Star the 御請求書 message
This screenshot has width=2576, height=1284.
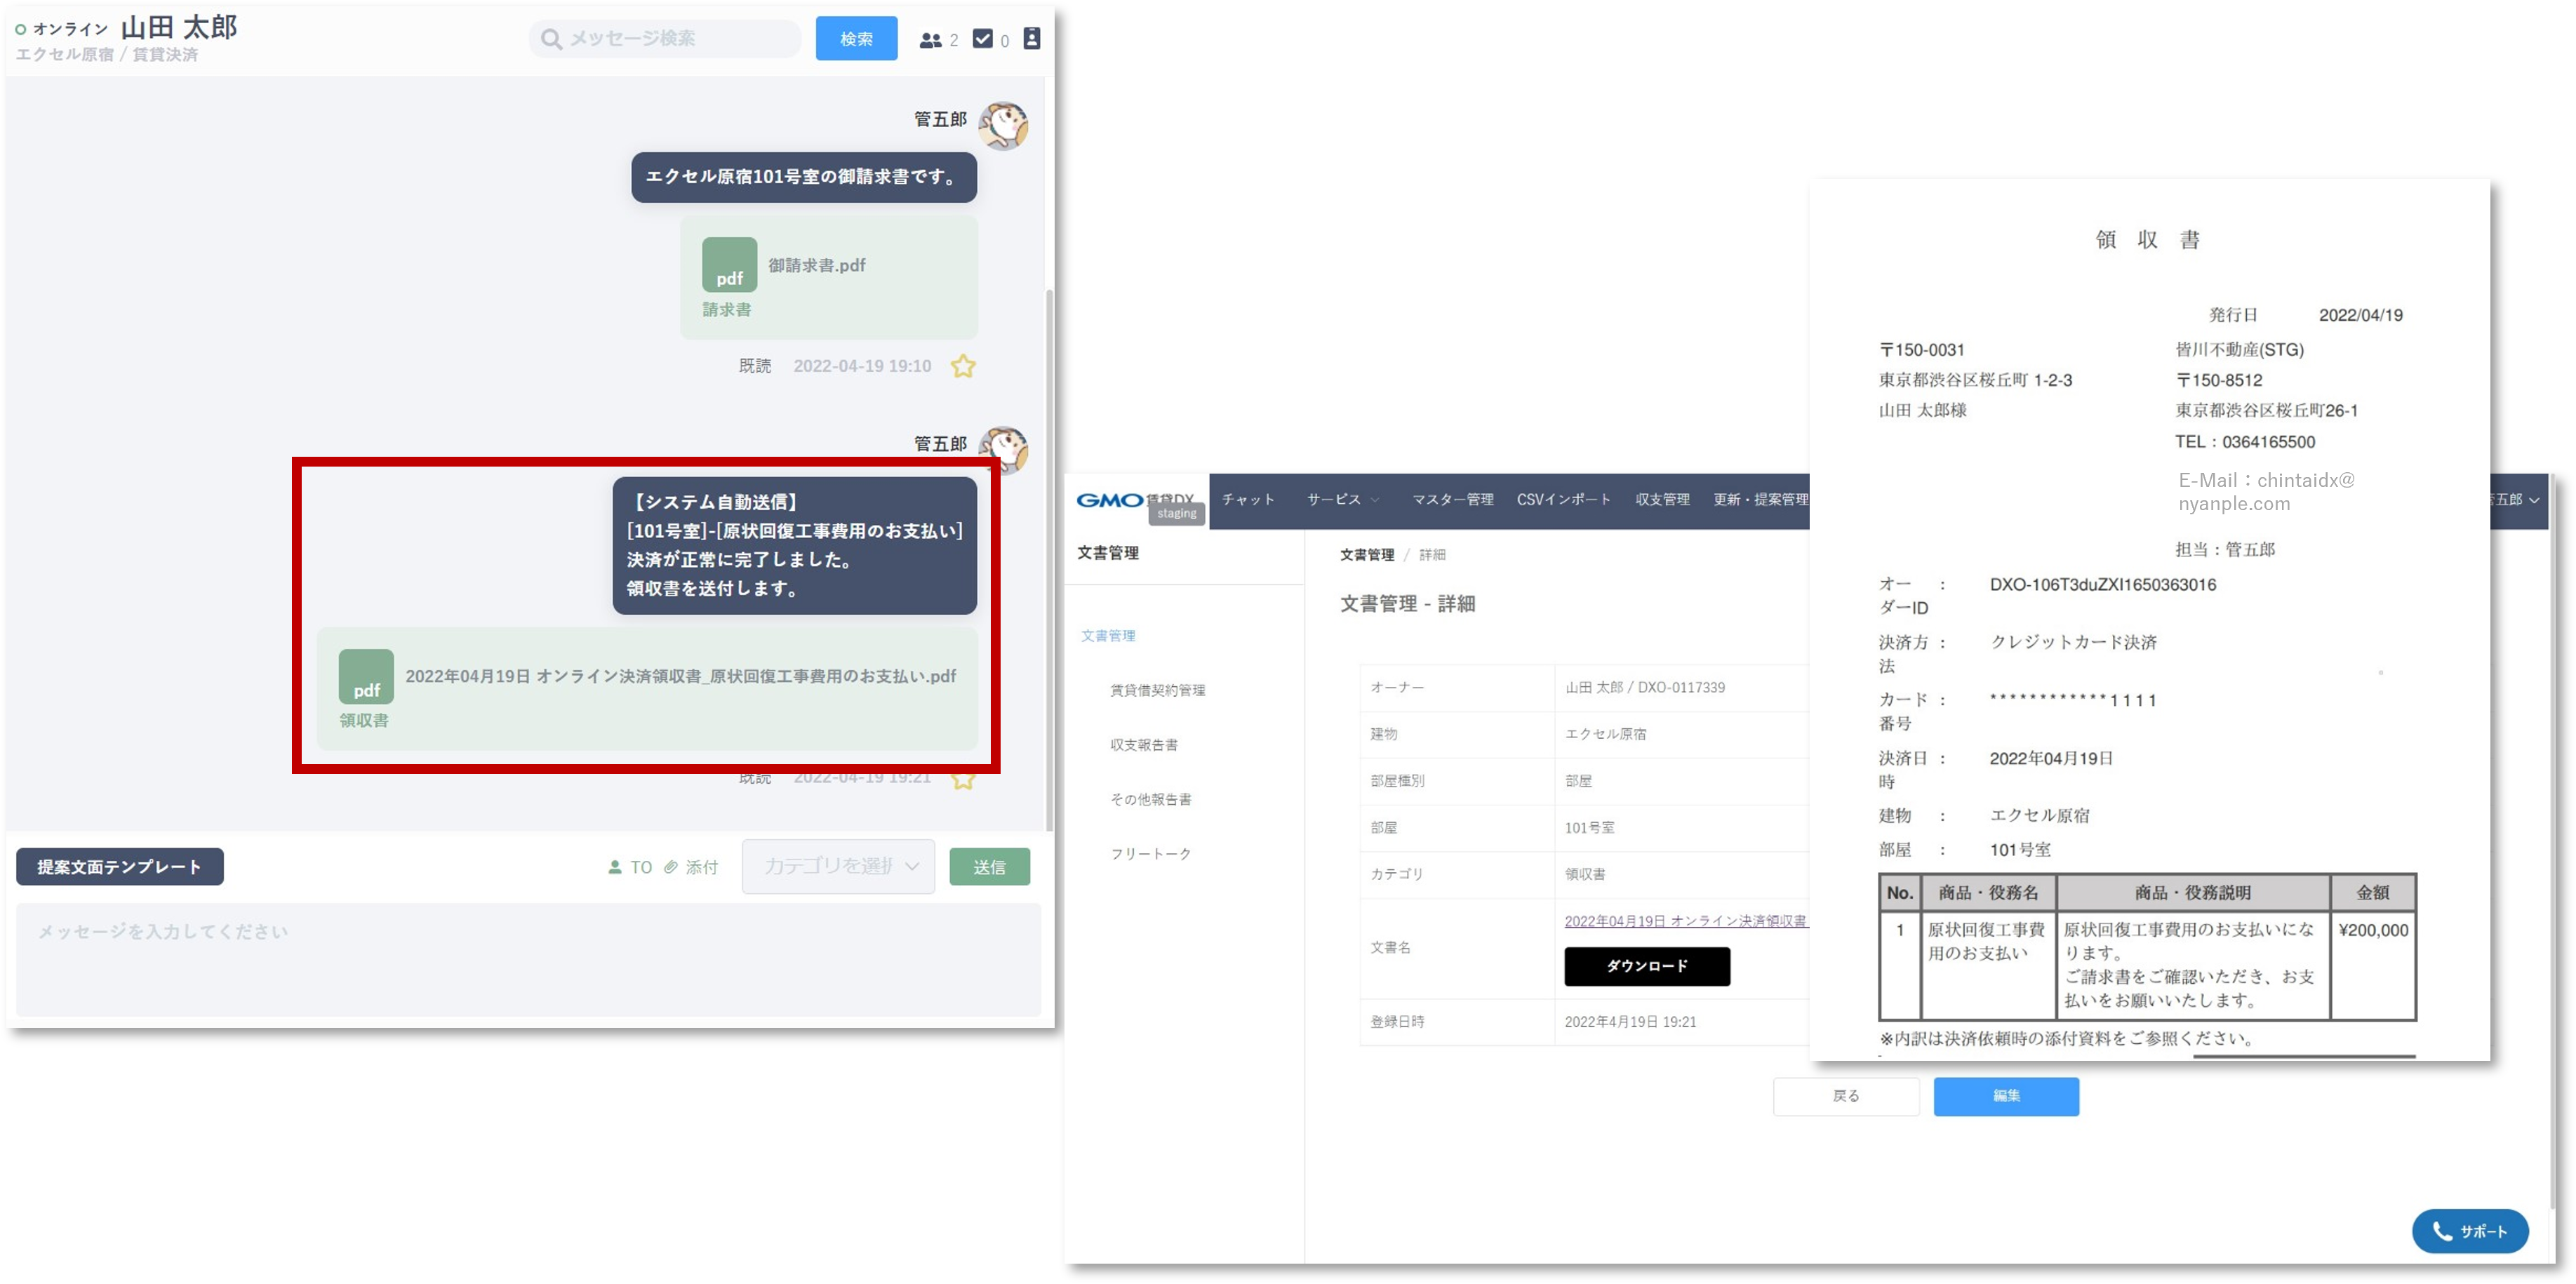(962, 367)
